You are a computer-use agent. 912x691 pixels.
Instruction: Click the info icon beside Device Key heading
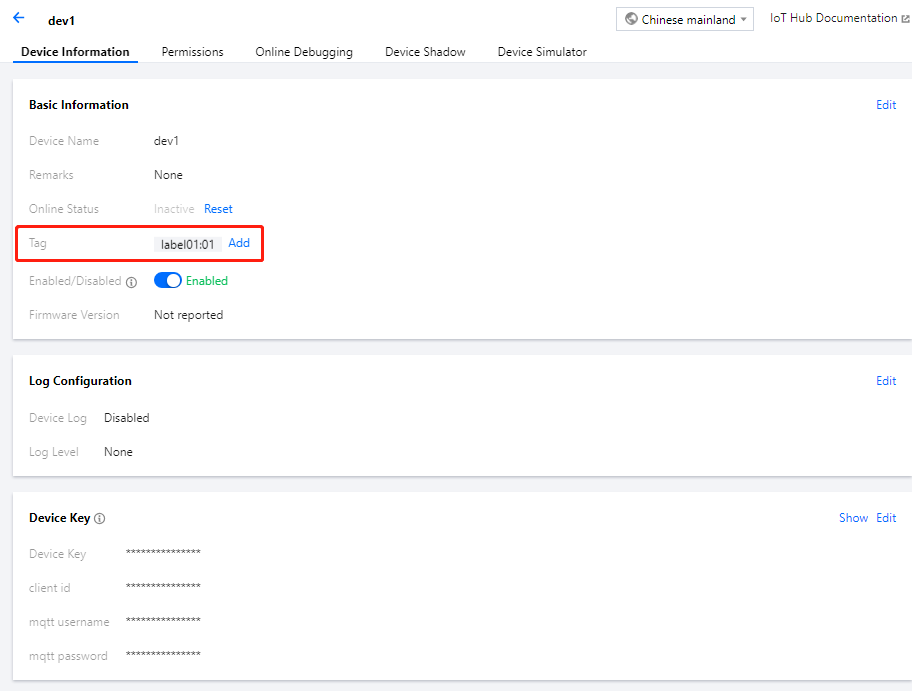tap(100, 519)
